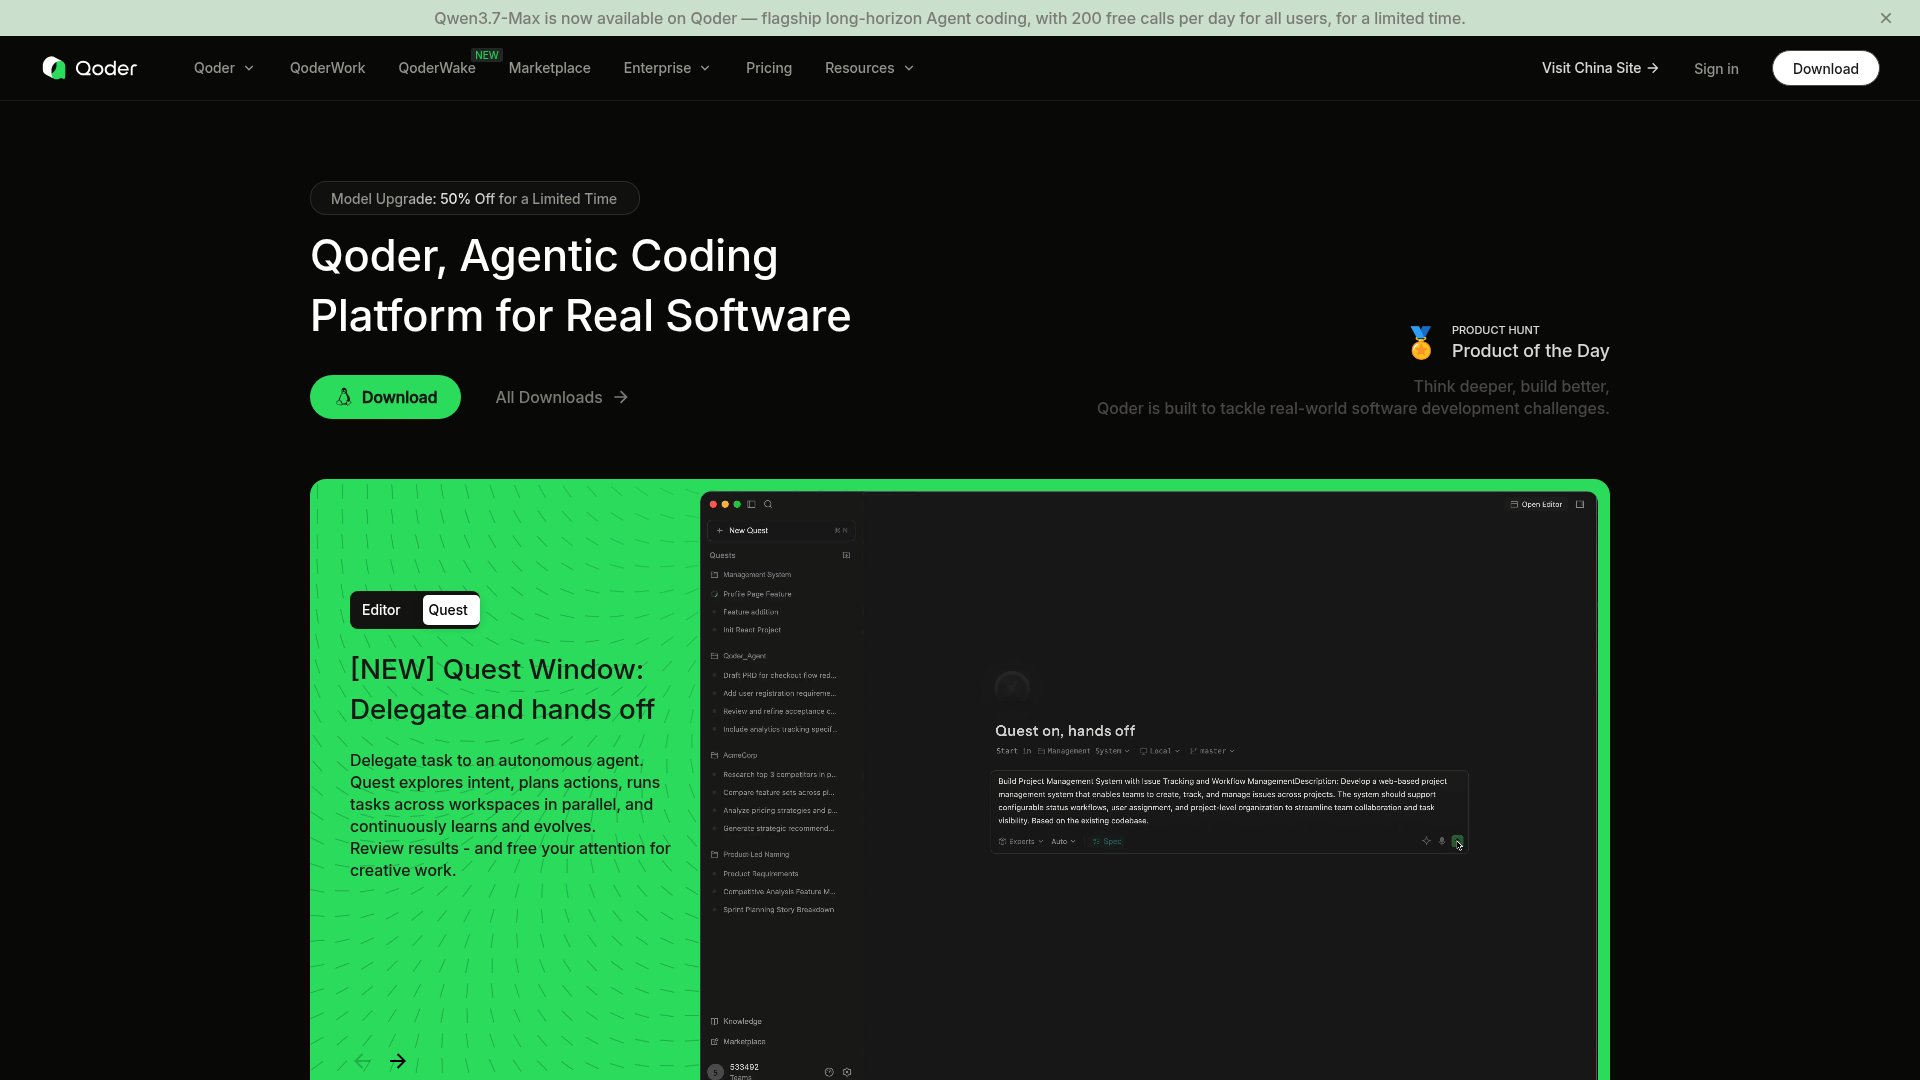Expand the Enterprise dropdown menu

(x=667, y=68)
